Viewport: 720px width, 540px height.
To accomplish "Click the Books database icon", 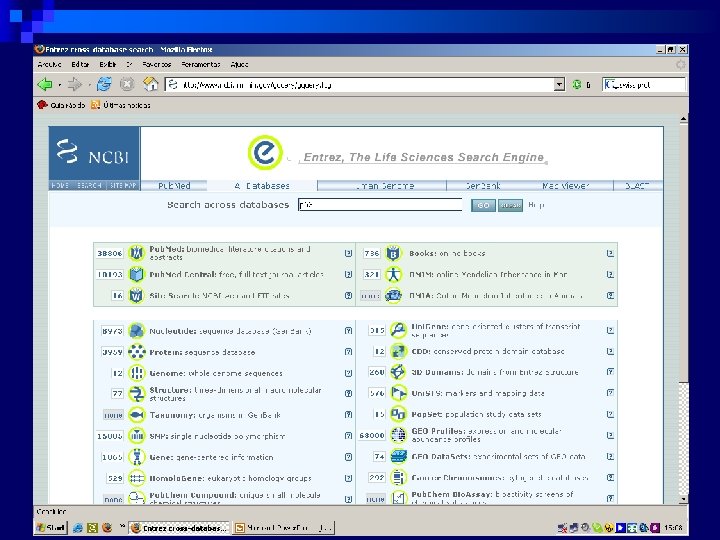I will [x=395, y=253].
